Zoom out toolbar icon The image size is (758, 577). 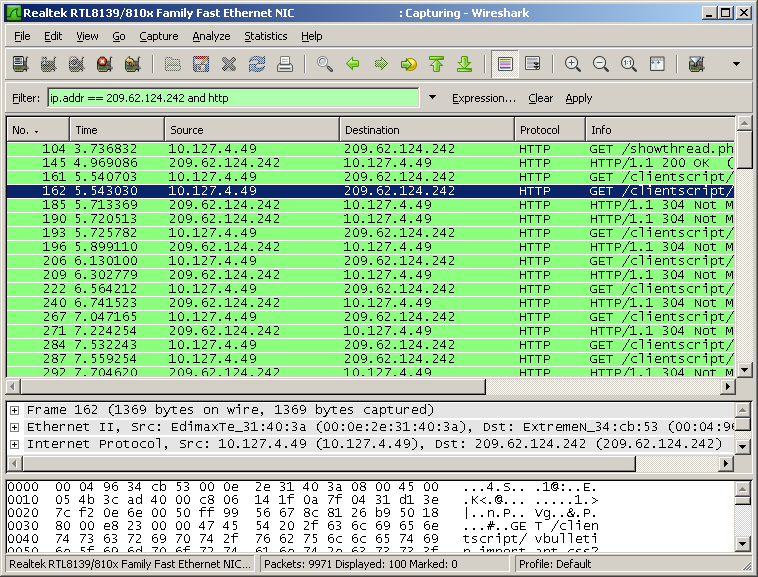point(600,64)
